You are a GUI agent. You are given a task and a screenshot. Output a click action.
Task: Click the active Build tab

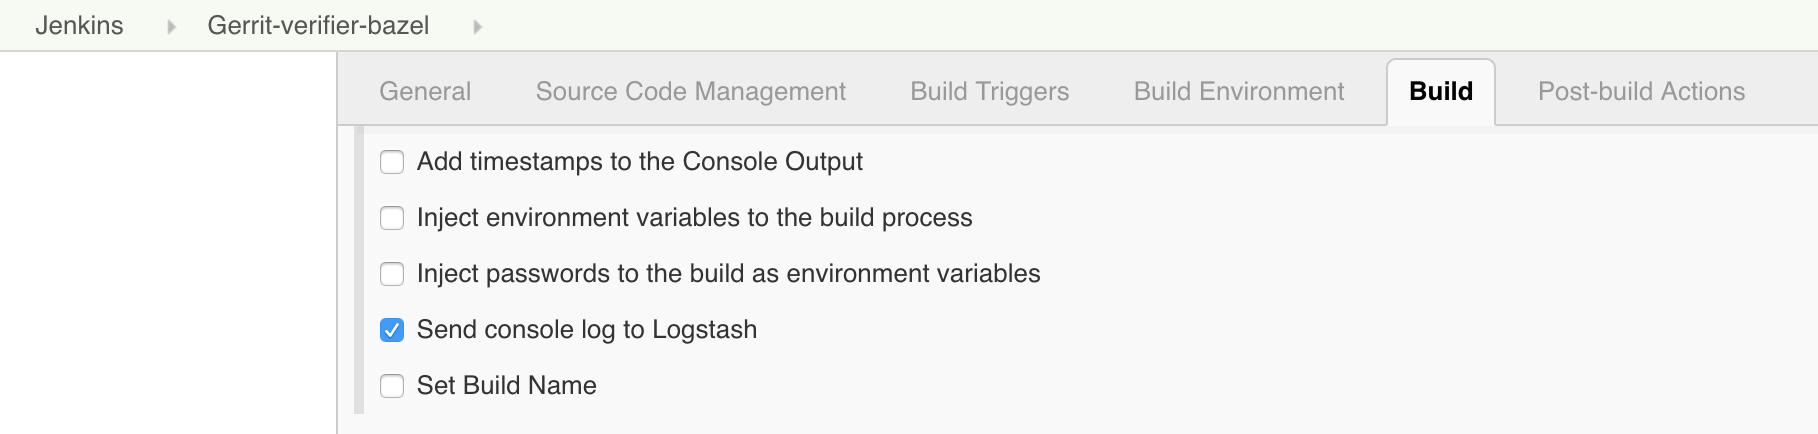pyautogui.click(x=1440, y=91)
